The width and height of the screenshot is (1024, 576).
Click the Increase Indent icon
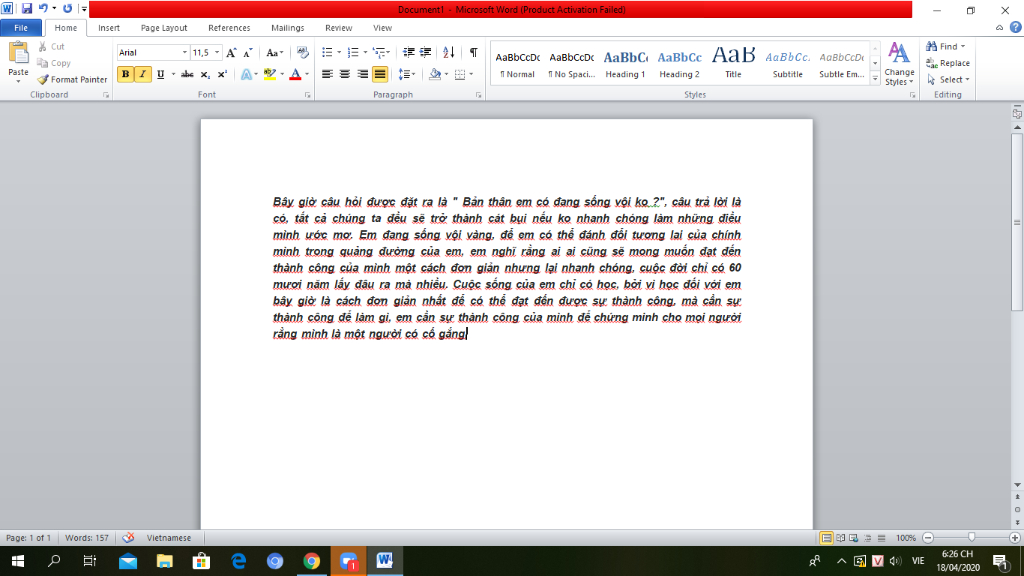425,52
